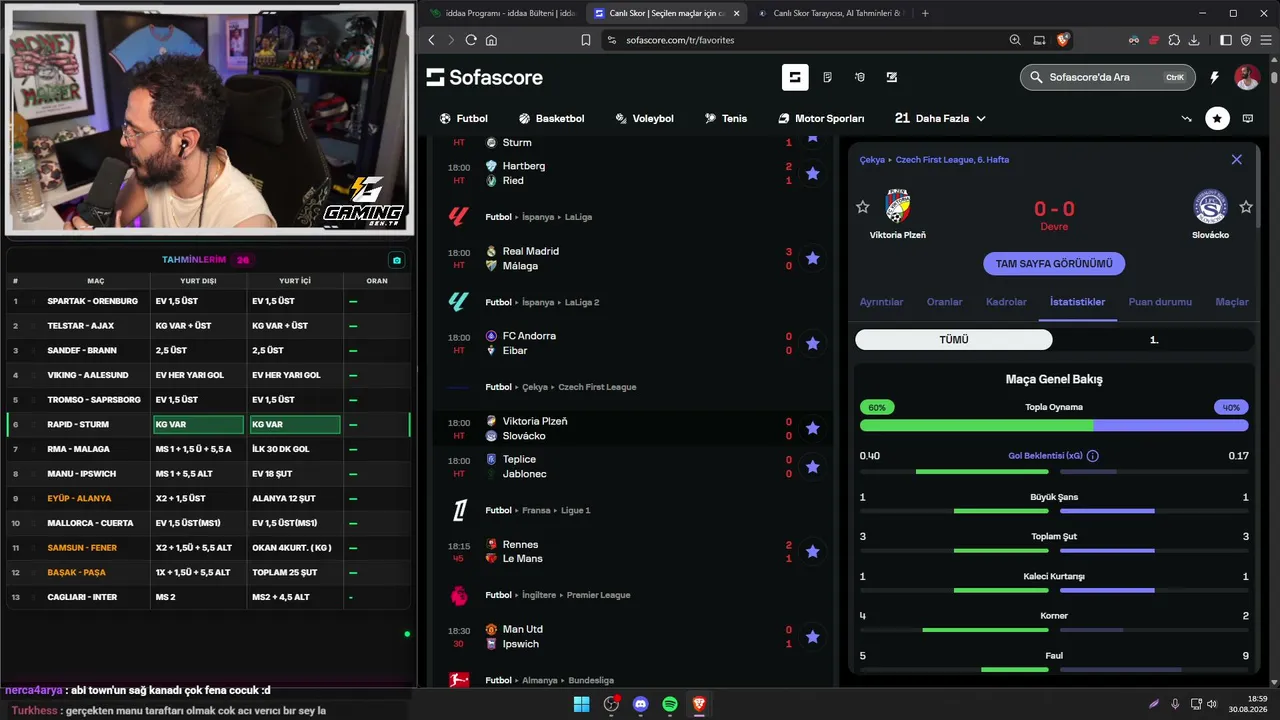
Task: Select the İstatistikler tab
Action: [1077, 302]
